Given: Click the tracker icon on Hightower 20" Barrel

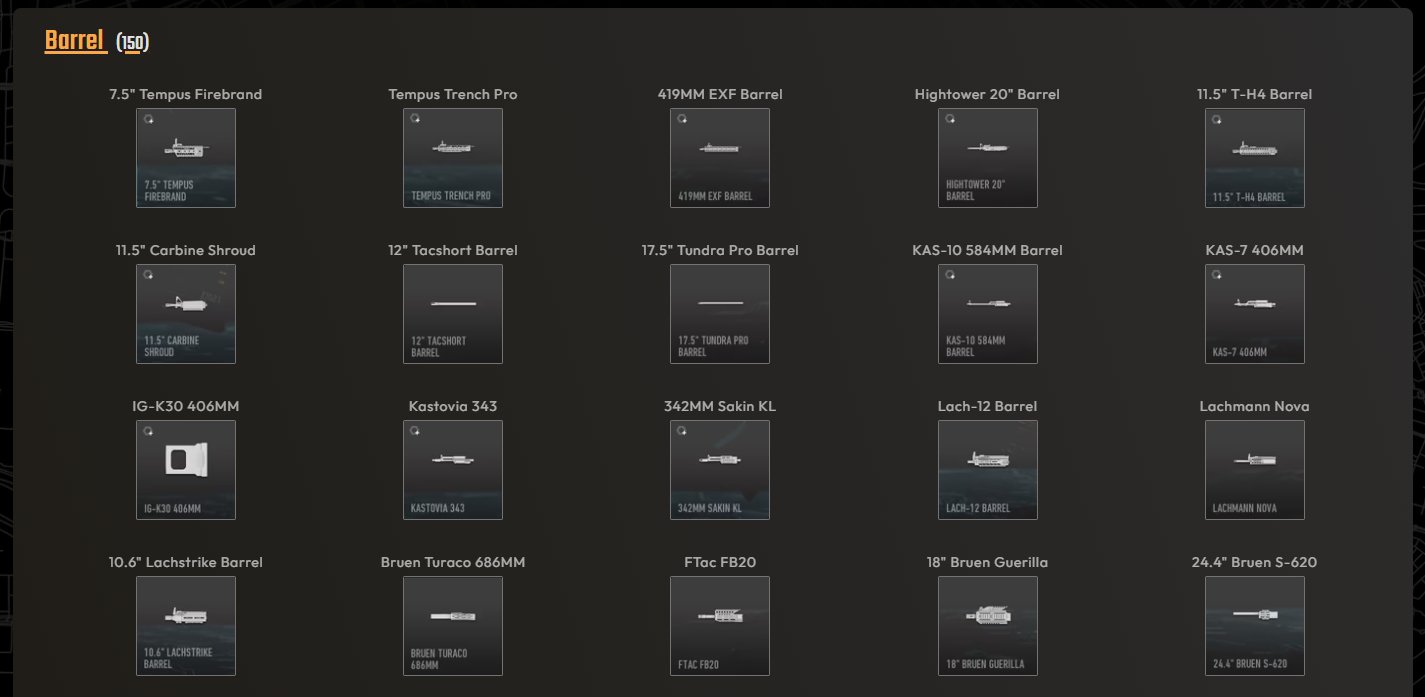Looking at the screenshot, I should click(x=948, y=119).
